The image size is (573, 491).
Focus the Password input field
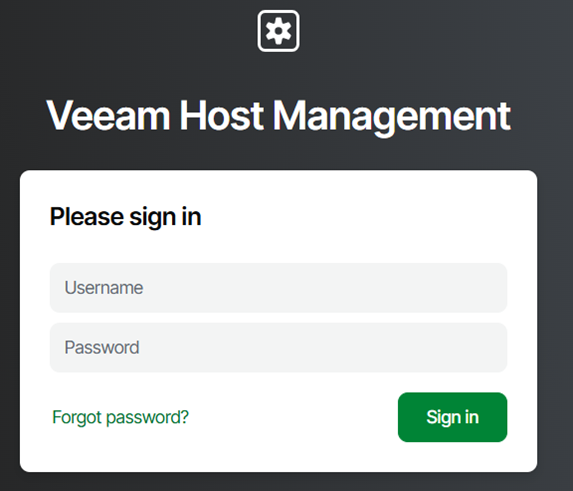point(278,347)
